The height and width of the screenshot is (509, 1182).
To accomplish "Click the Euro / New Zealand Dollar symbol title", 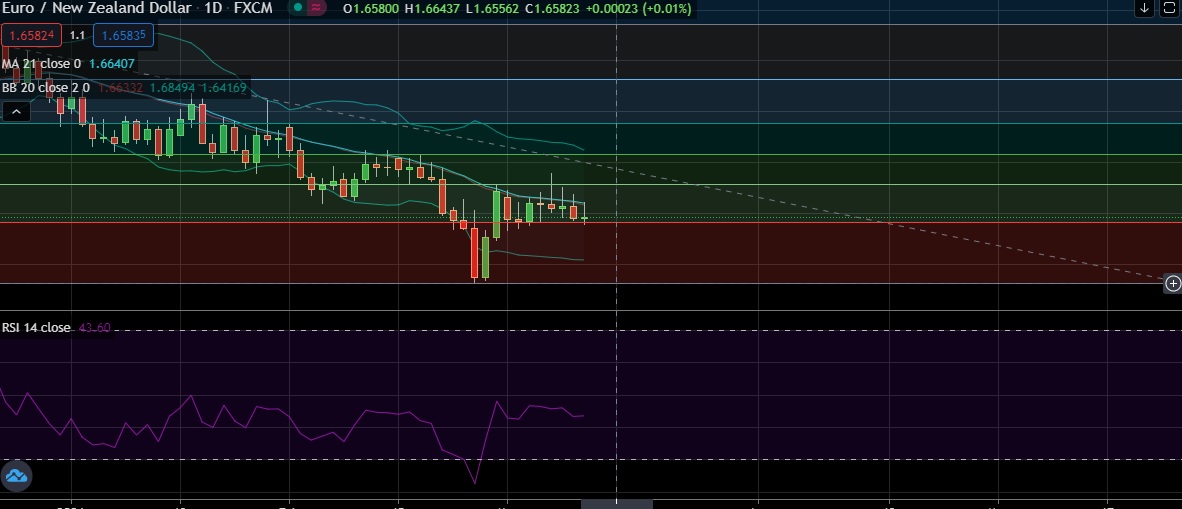I will coord(95,8).
